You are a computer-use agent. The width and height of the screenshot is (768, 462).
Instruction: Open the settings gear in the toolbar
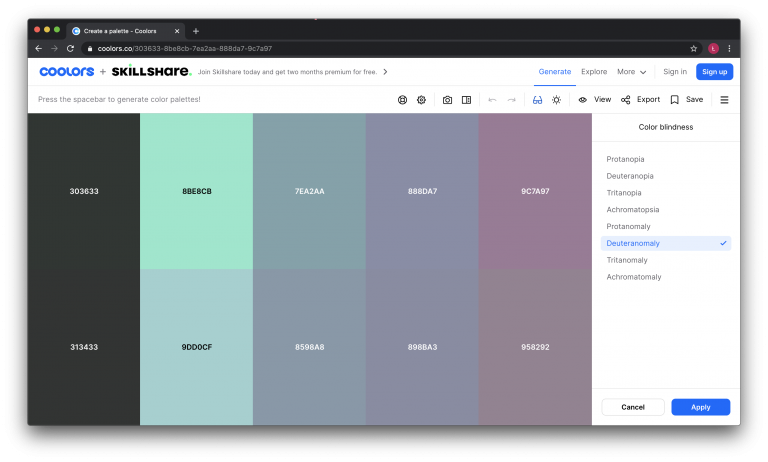[x=421, y=100]
